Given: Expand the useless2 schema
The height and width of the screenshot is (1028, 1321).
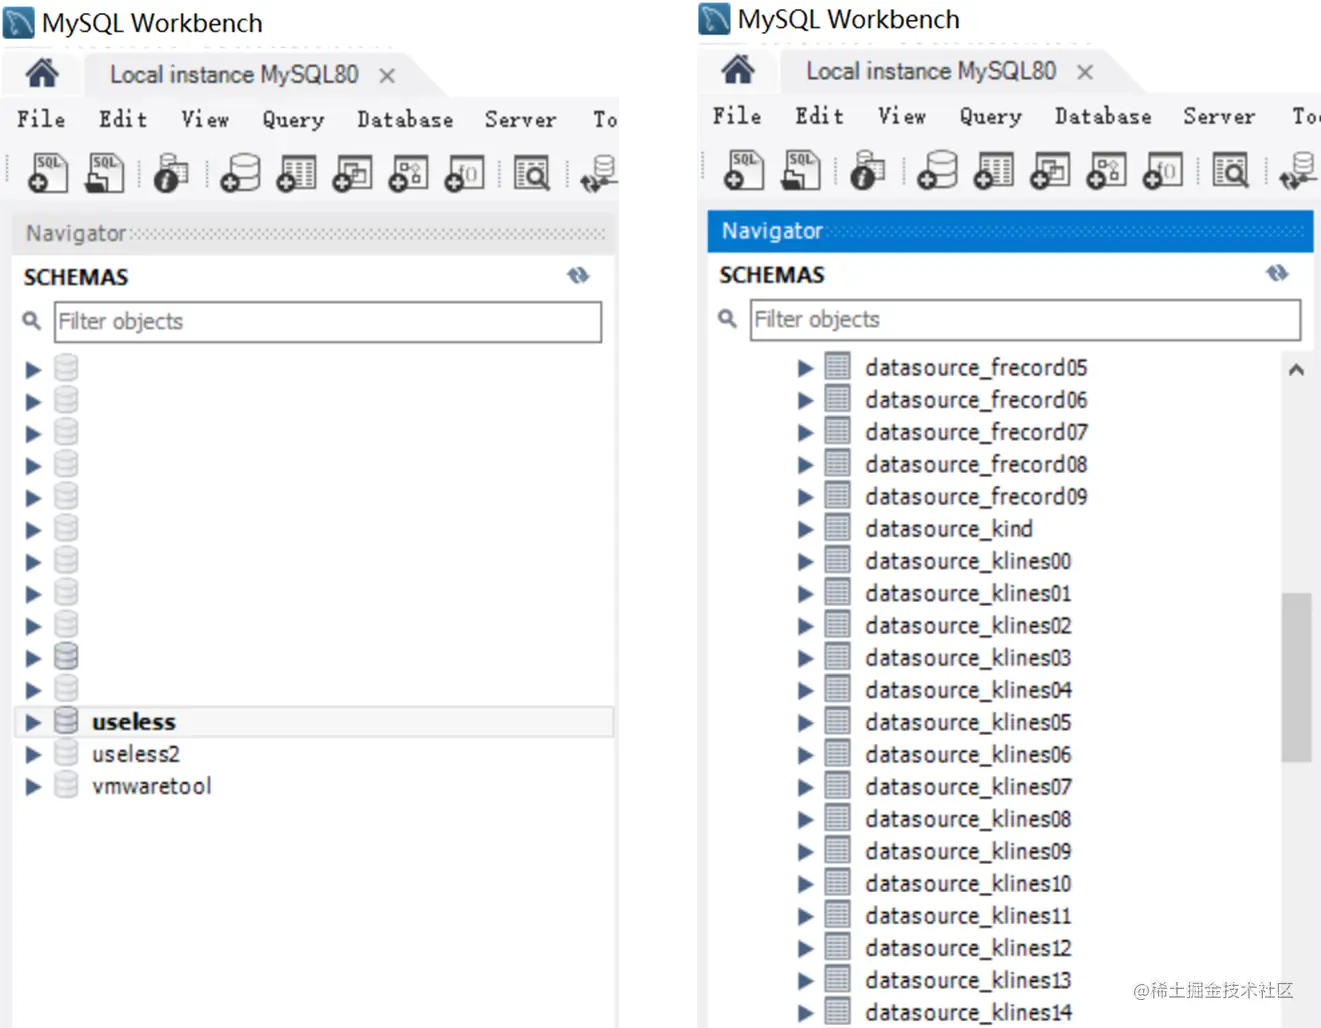Looking at the screenshot, I should (33, 754).
